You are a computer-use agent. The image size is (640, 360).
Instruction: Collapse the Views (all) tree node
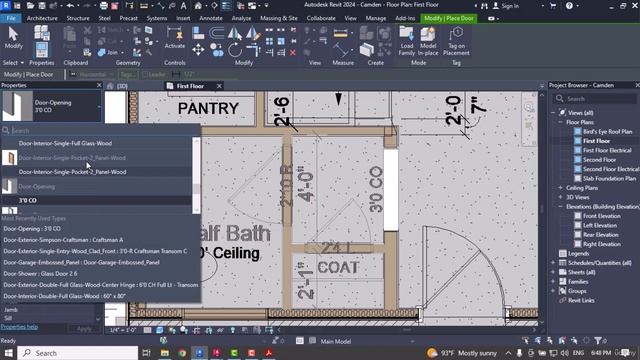click(x=553, y=113)
